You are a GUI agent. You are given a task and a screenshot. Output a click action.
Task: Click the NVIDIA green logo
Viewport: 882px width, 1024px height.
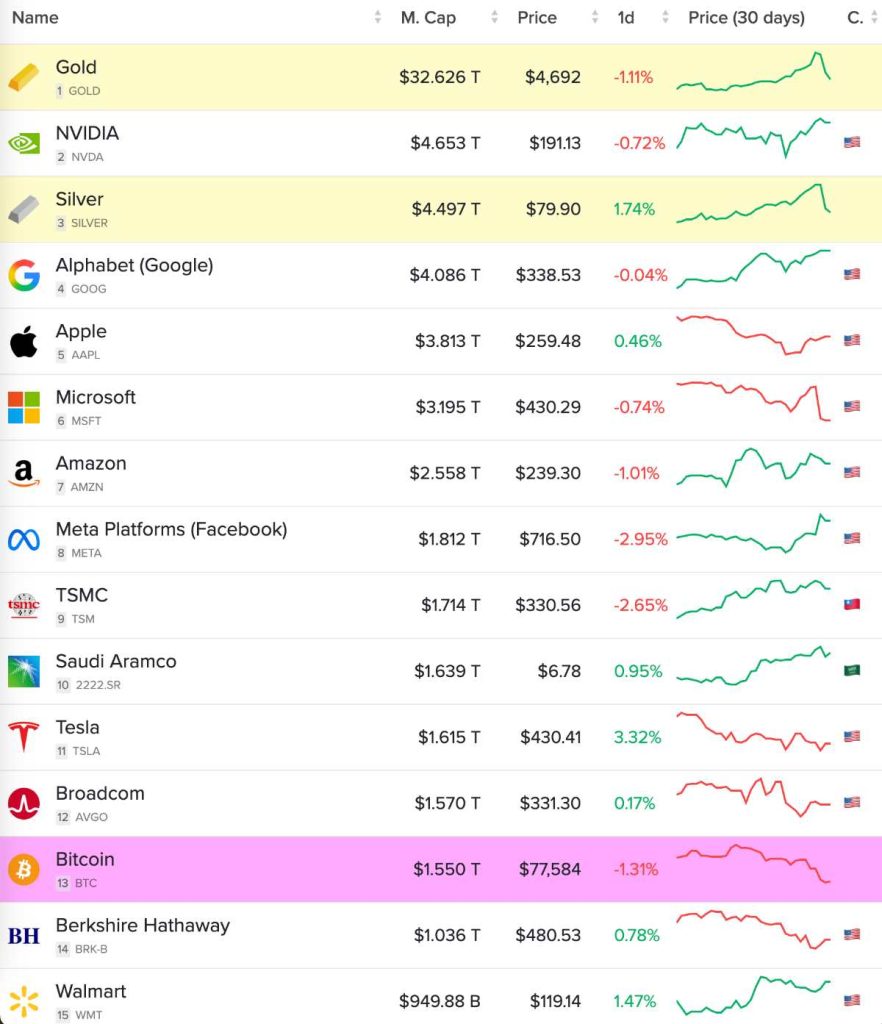24,143
